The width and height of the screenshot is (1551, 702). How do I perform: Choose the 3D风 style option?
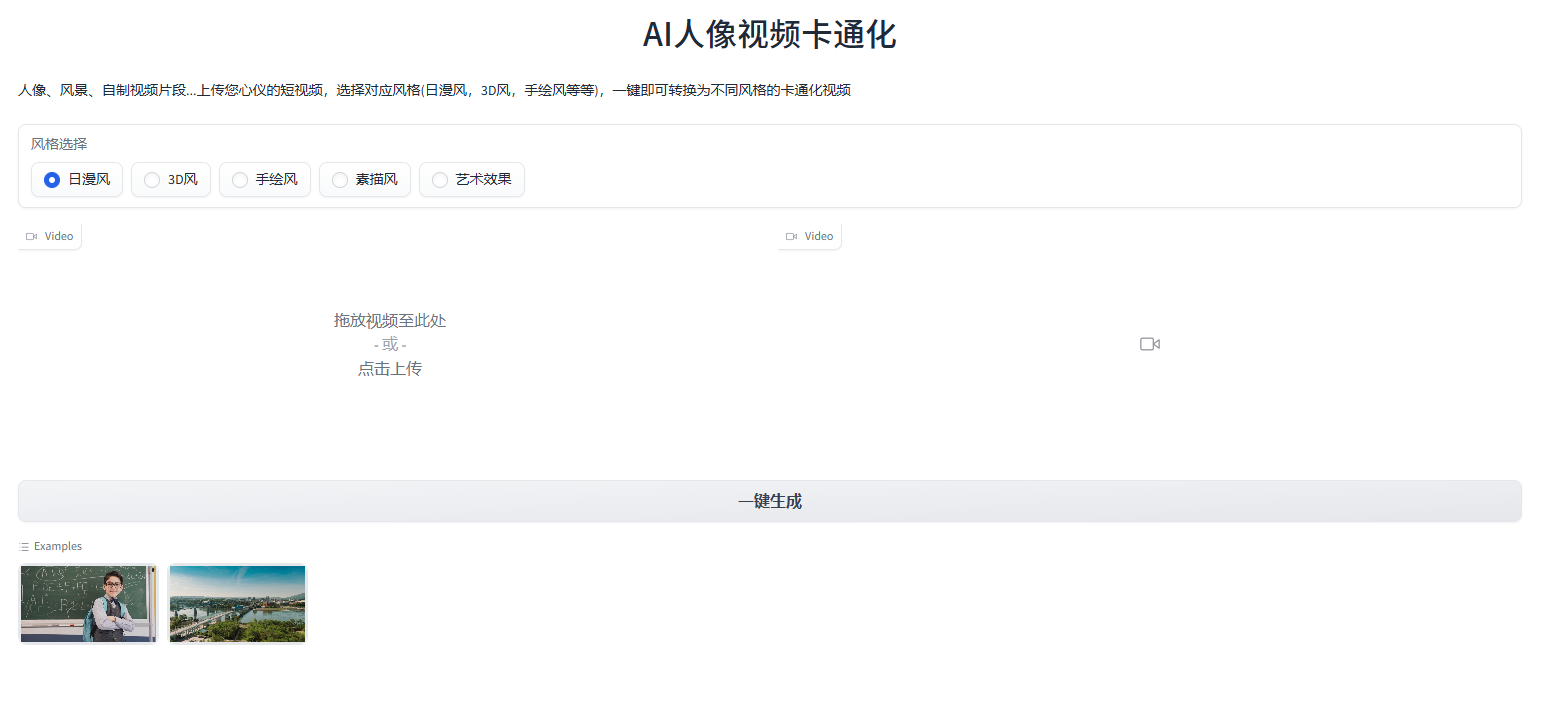point(152,180)
